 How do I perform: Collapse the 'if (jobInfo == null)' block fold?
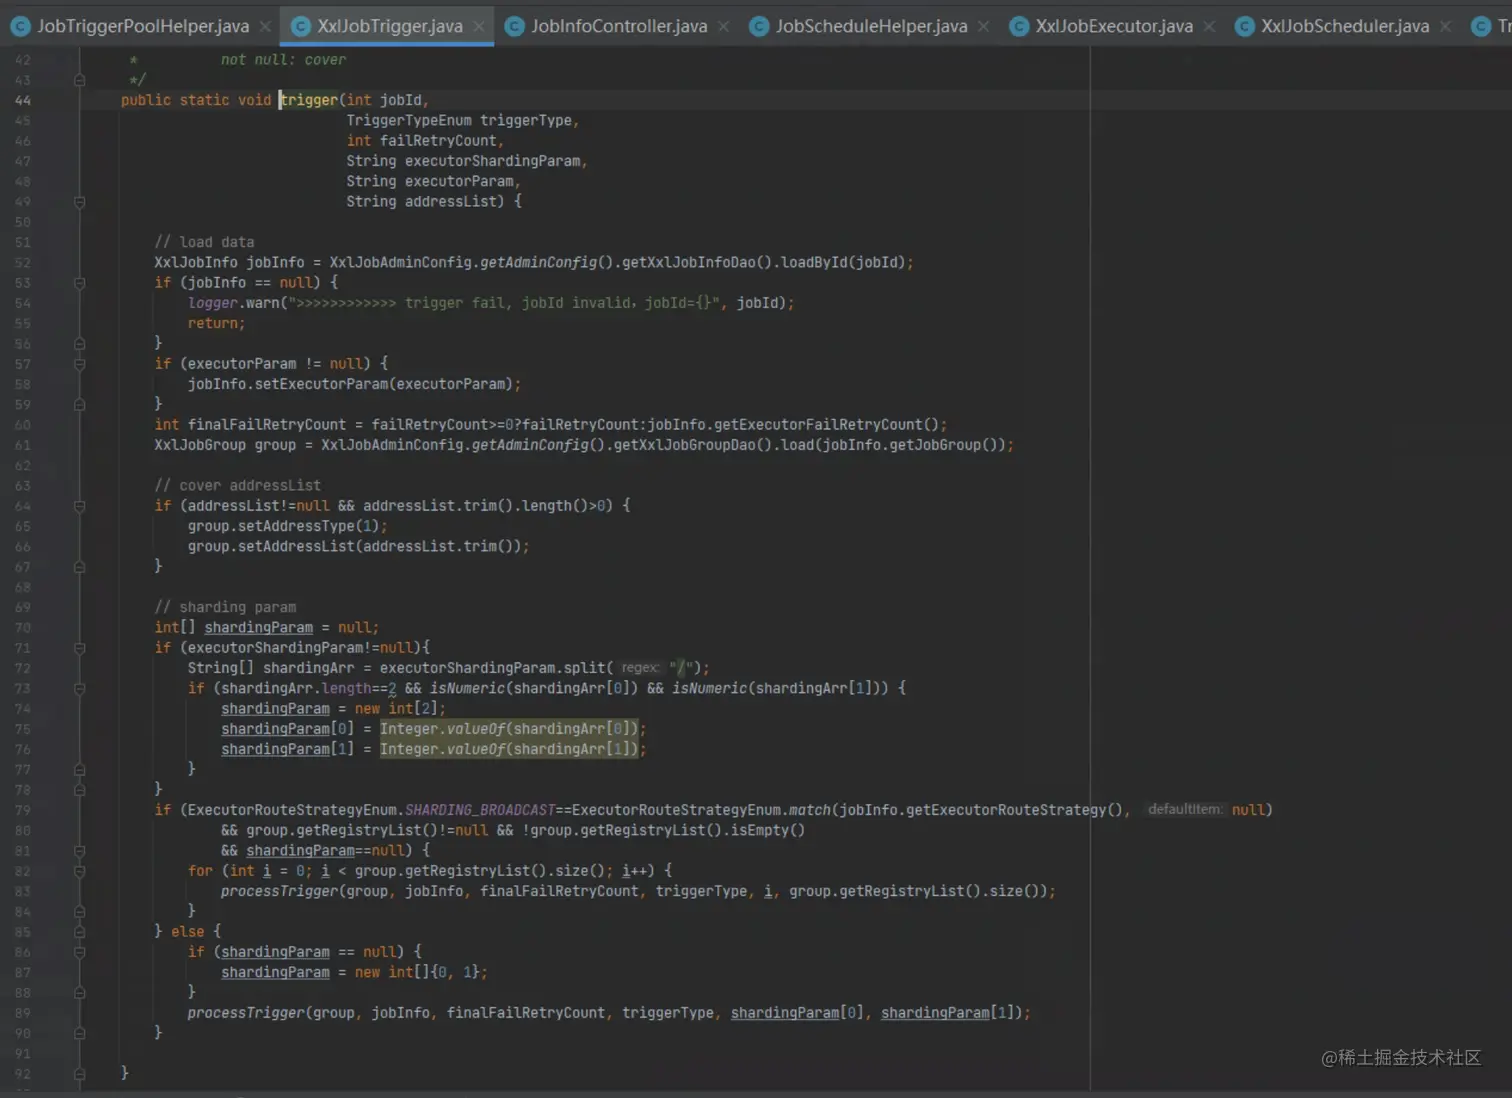pyautogui.click(x=80, y=283)
